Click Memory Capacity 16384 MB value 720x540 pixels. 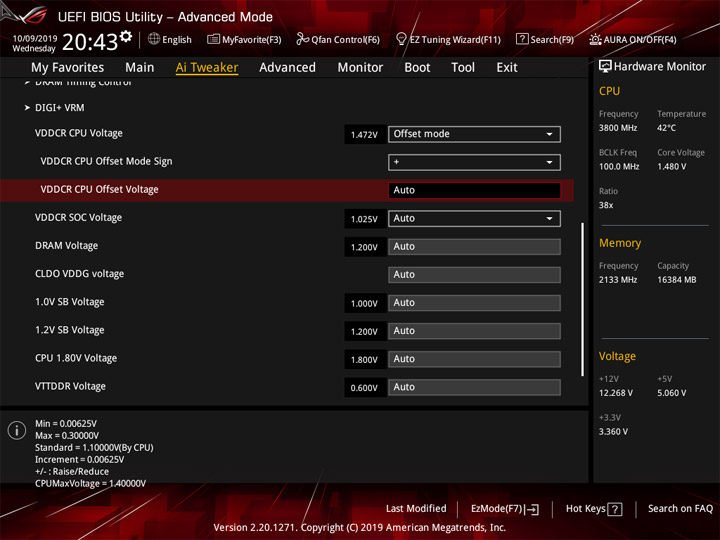point(676,280)
